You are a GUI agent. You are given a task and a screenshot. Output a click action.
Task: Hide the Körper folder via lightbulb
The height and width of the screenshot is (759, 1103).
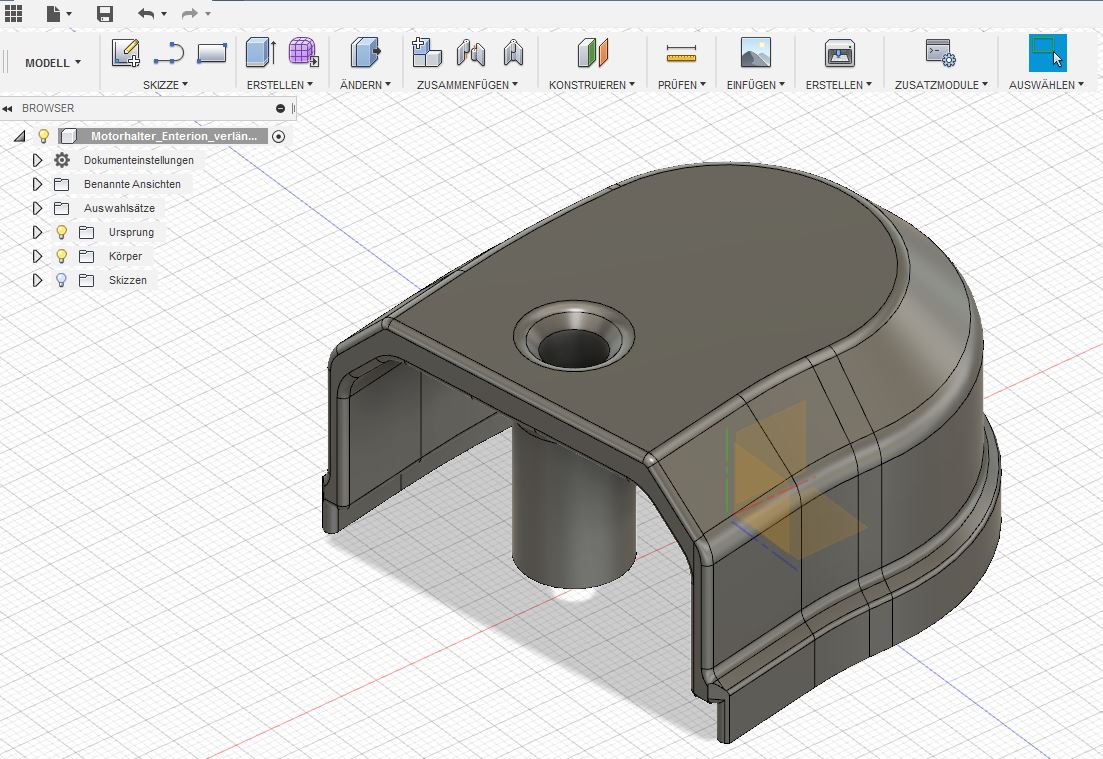point(61,256)
